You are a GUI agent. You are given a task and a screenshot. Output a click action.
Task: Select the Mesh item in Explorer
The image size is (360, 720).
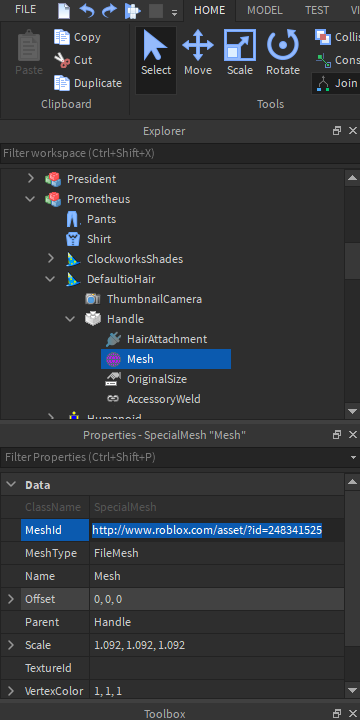166,359
